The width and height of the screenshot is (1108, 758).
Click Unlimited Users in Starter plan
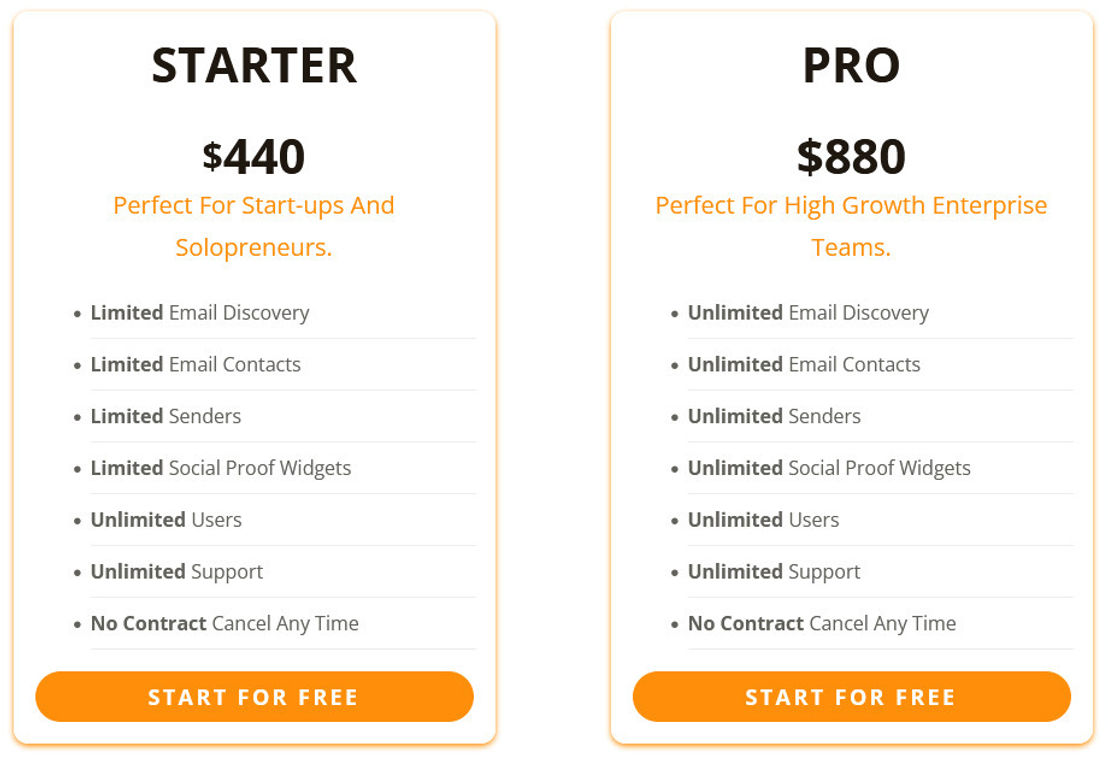166,520
